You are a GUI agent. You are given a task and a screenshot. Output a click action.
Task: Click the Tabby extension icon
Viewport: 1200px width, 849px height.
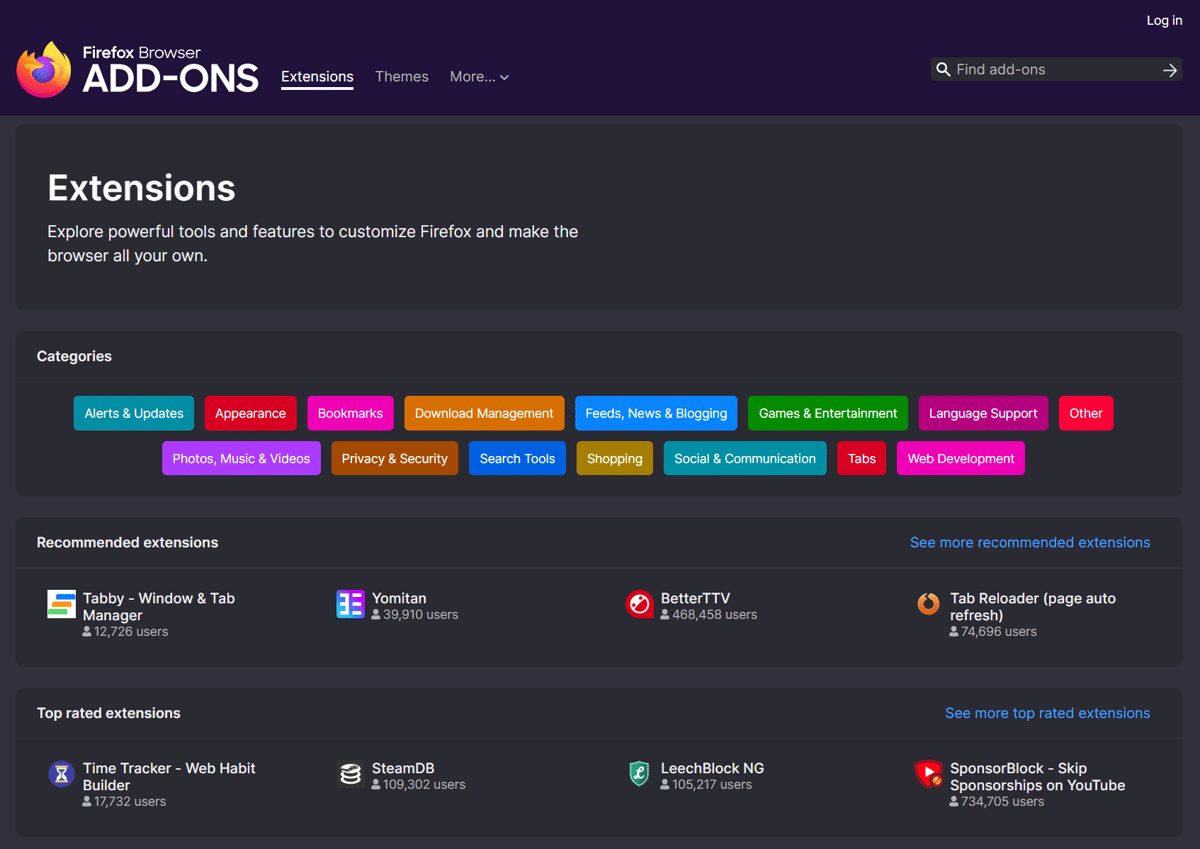[62, 604]
